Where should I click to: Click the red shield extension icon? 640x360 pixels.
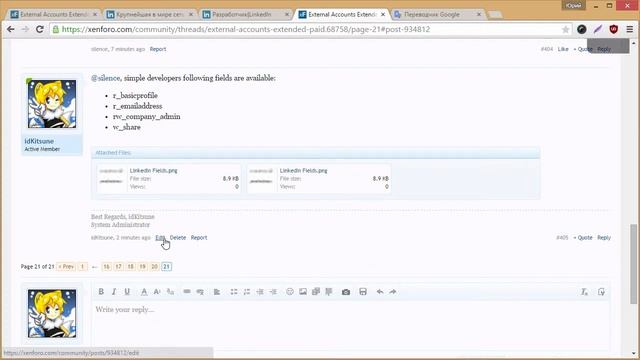(613, 29)
